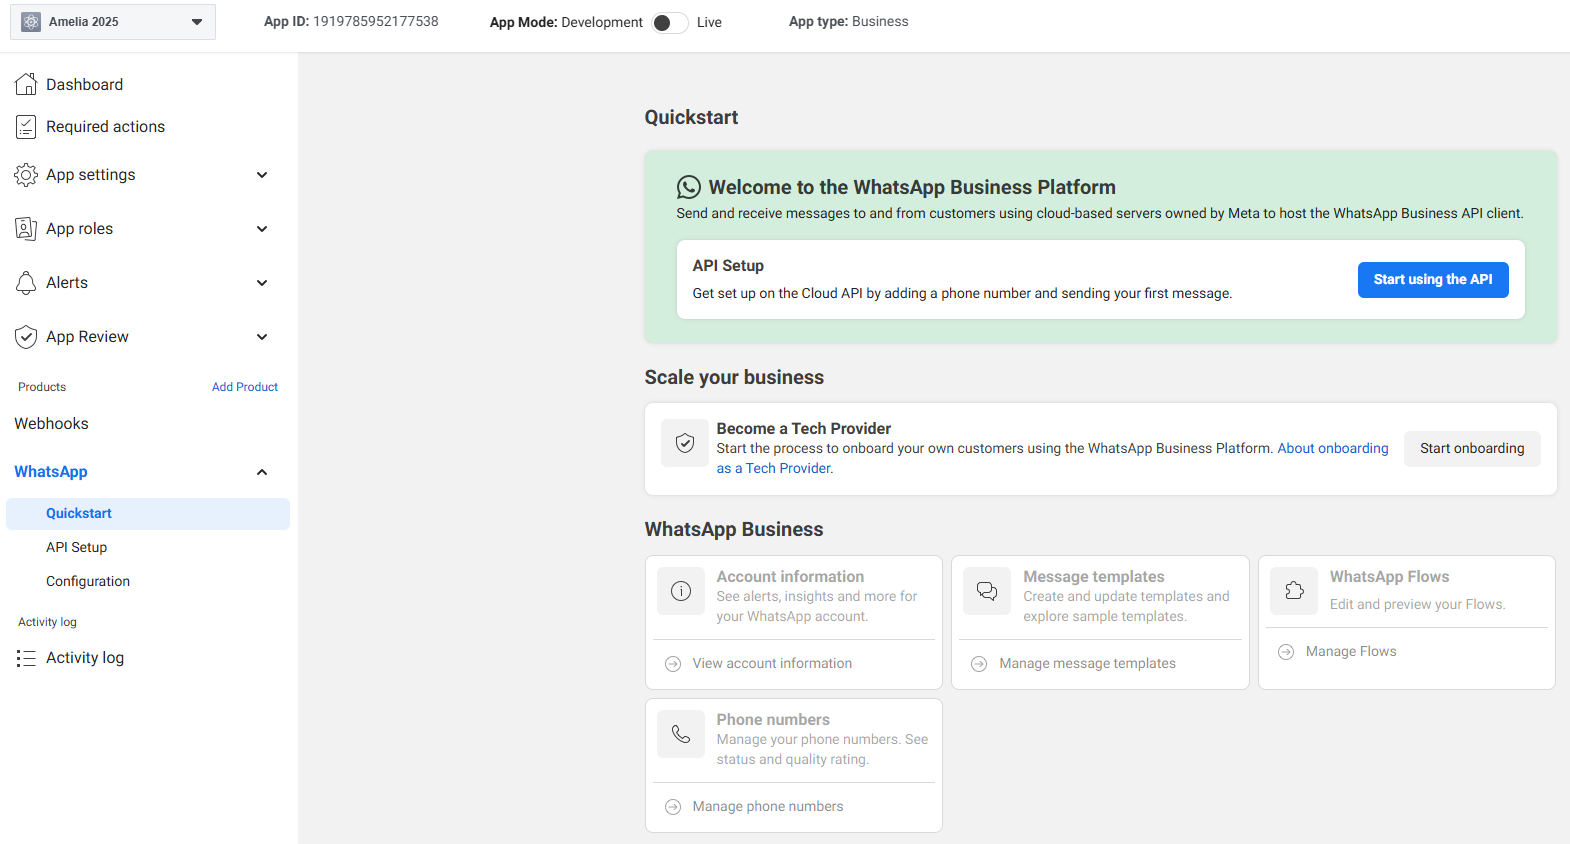Image resolution: width=1570 pixels, height=844 pixels.
Task: Click arrow icon beside Manage Flows
Action: [x=1286, y=652]
